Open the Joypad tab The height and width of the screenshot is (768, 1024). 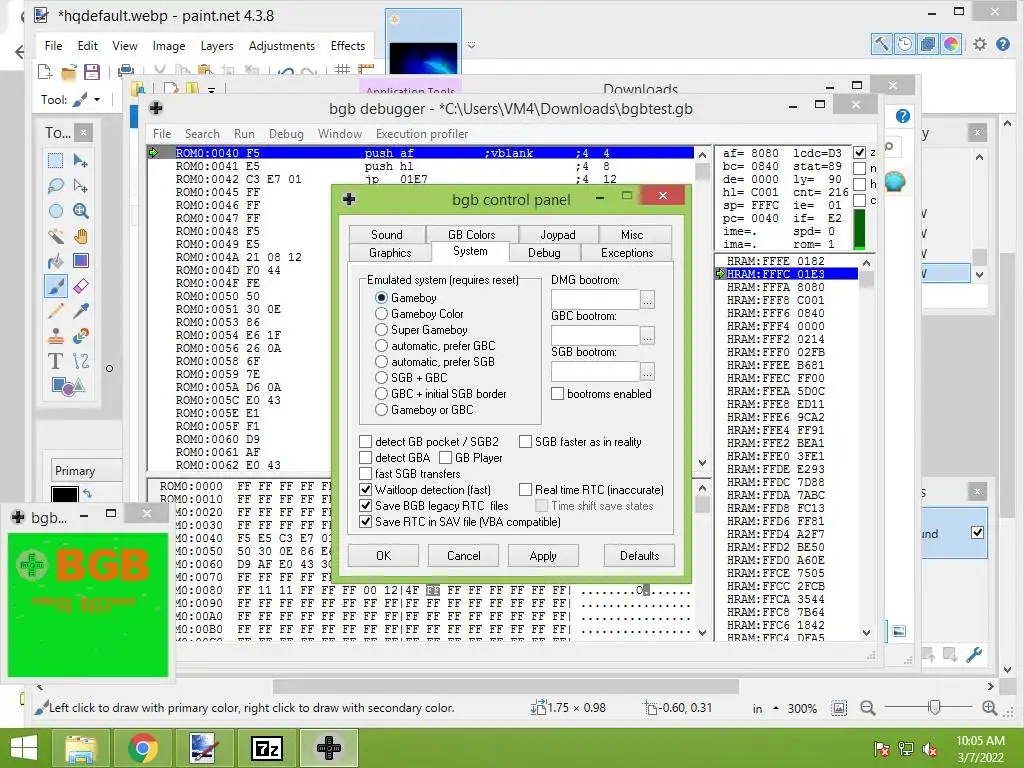point(558,234)
